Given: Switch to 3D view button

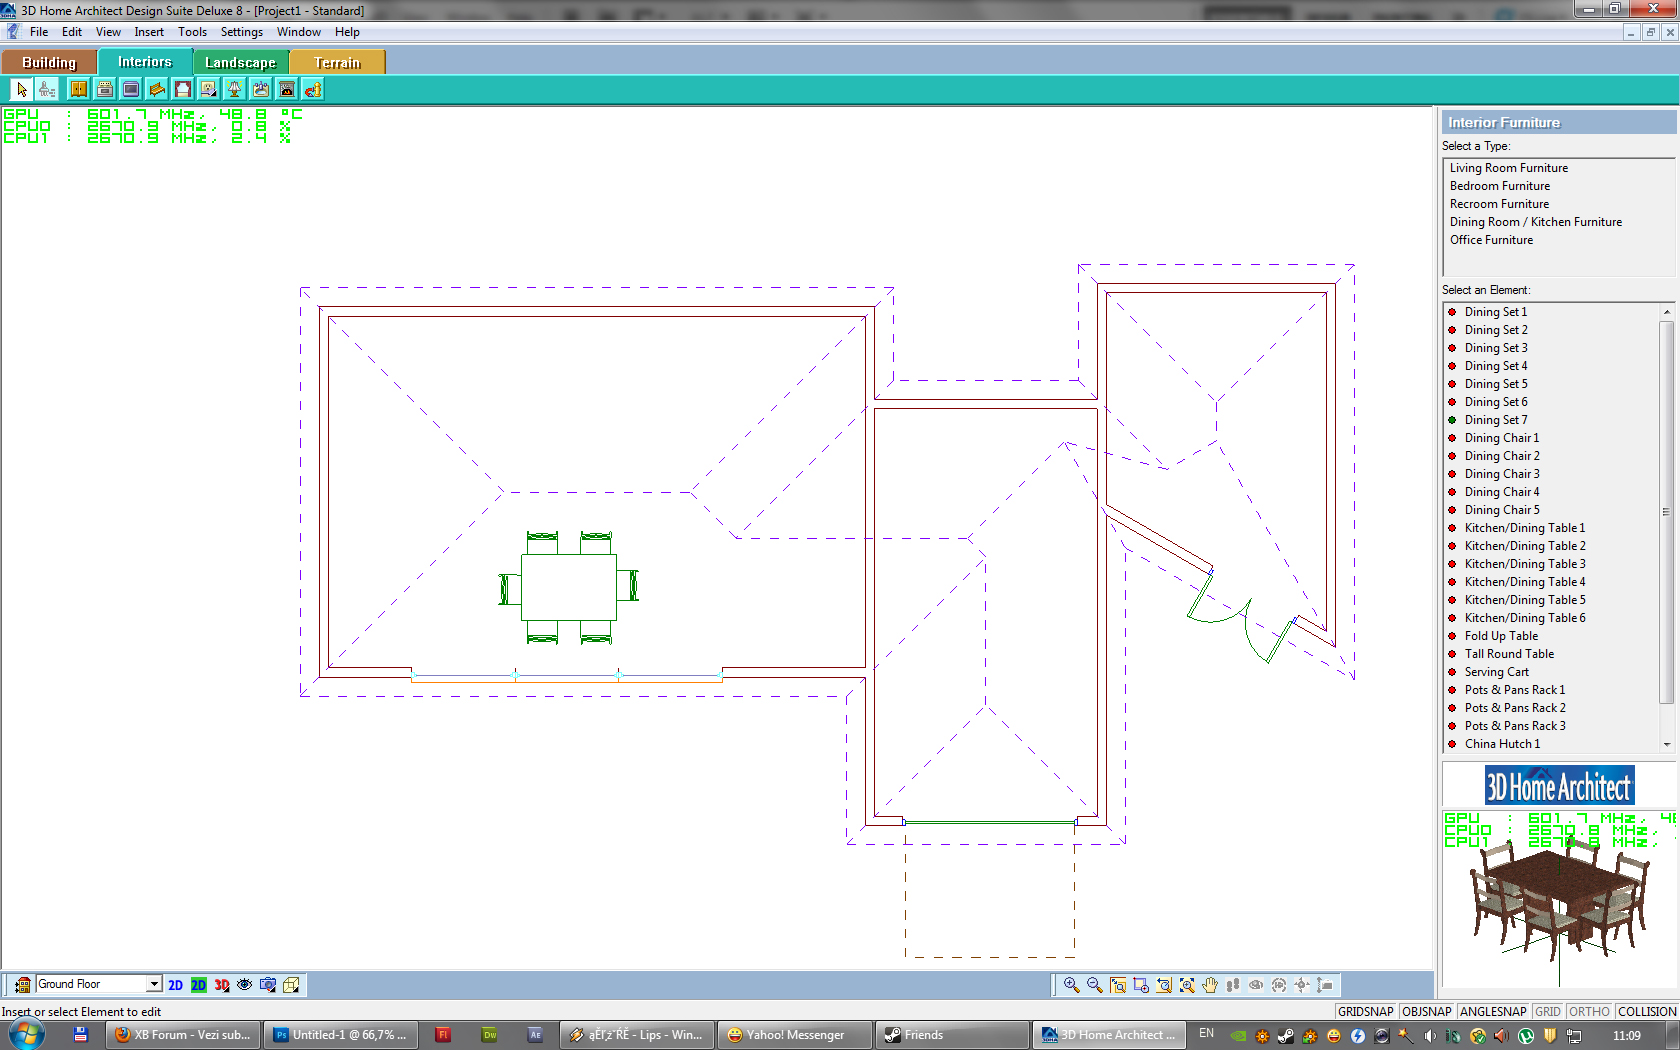Looking at the screenshot, I should click(222, 985).
